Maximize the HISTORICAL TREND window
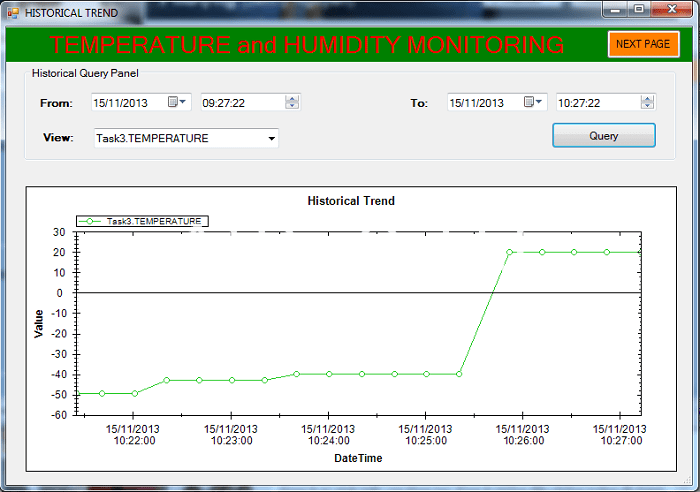 click(639, 9)
